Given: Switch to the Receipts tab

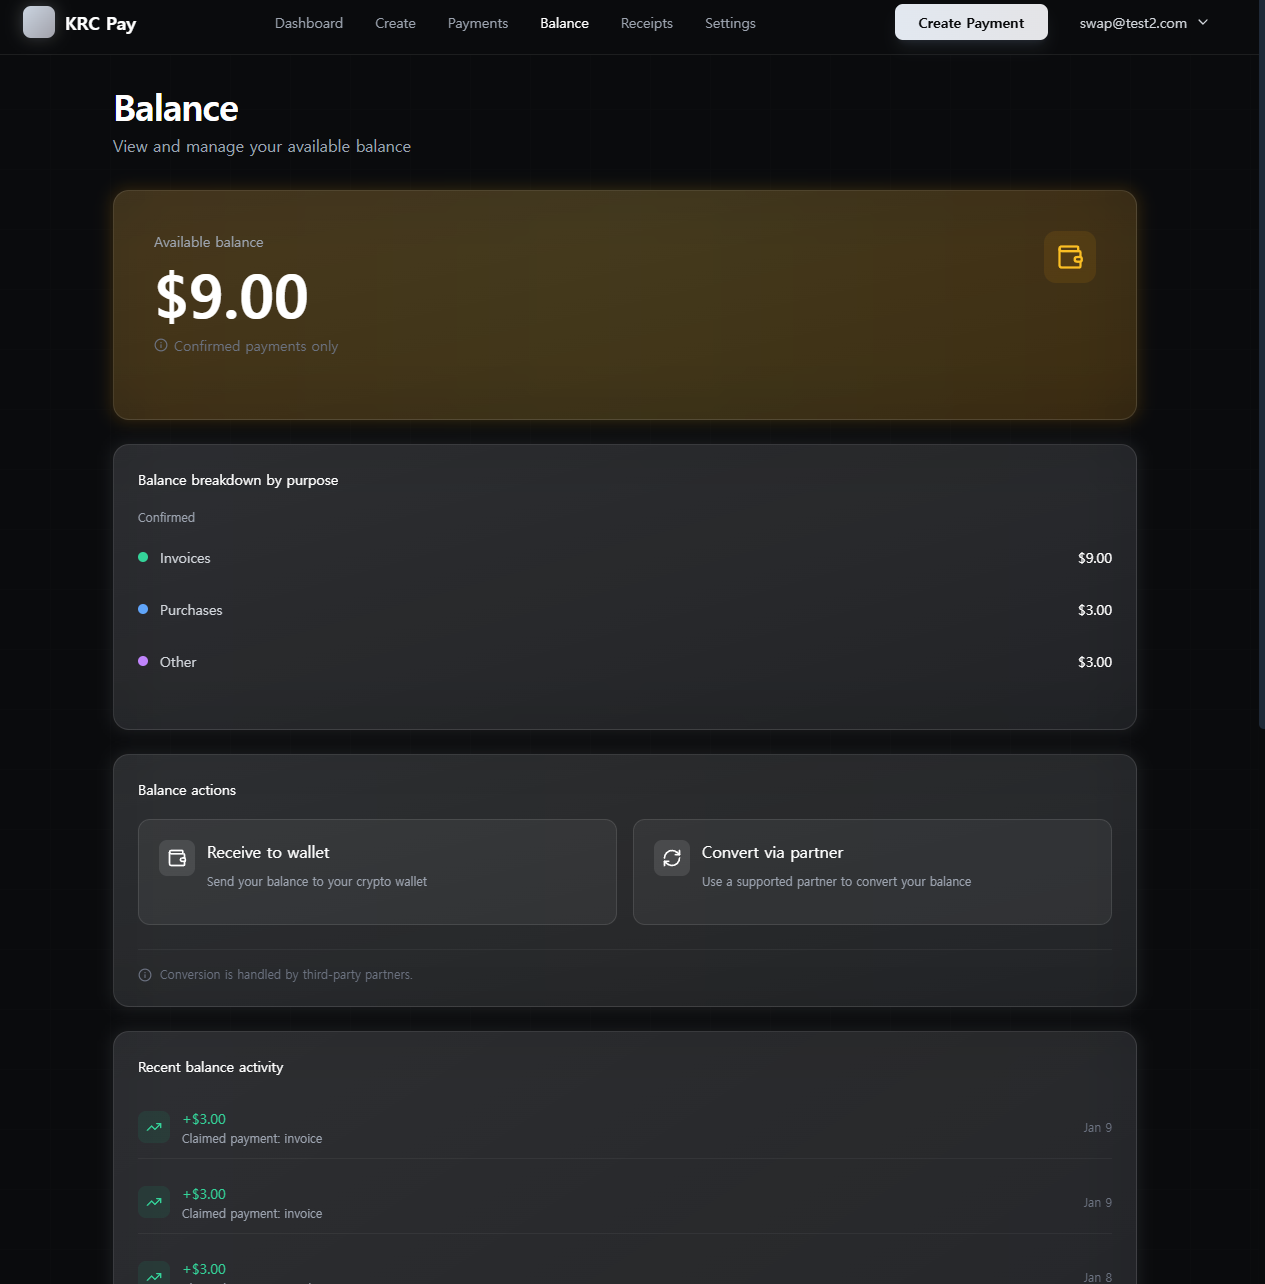Looking at the screenshot, I should 647,23.
